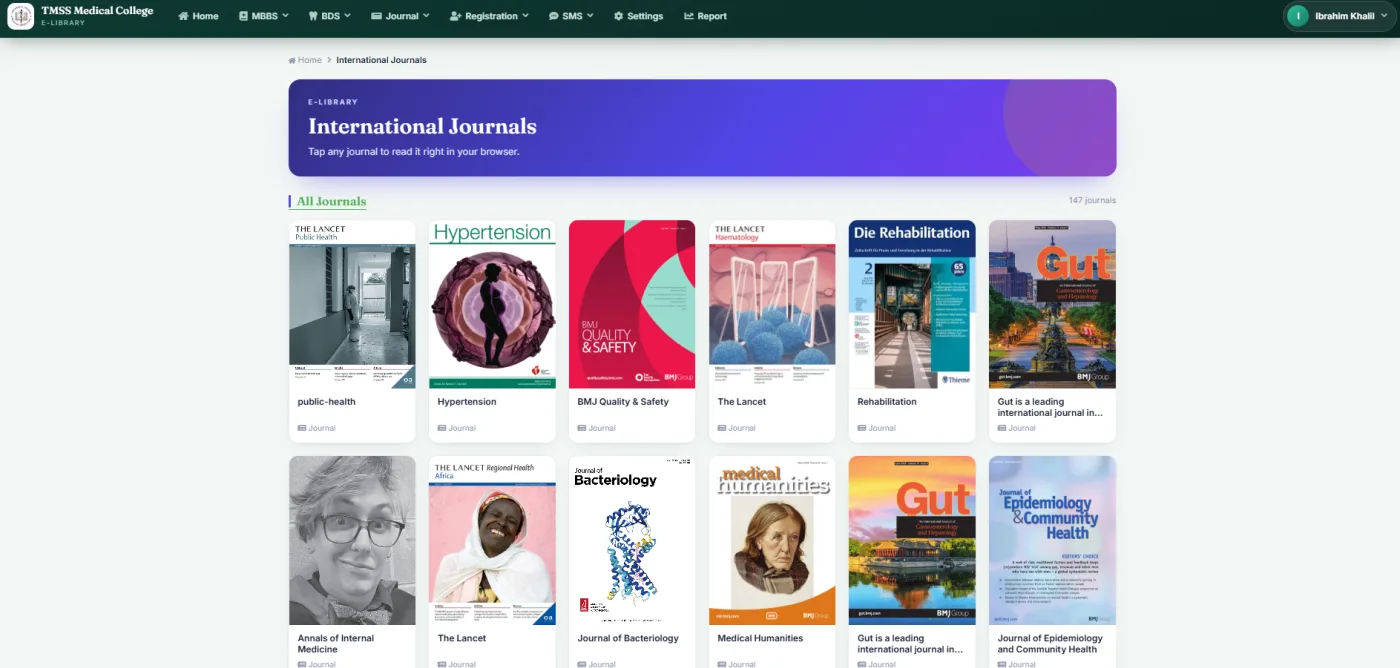
Task: Open The Lancet Regional Health Africa cover
Action: click(492, 540)
